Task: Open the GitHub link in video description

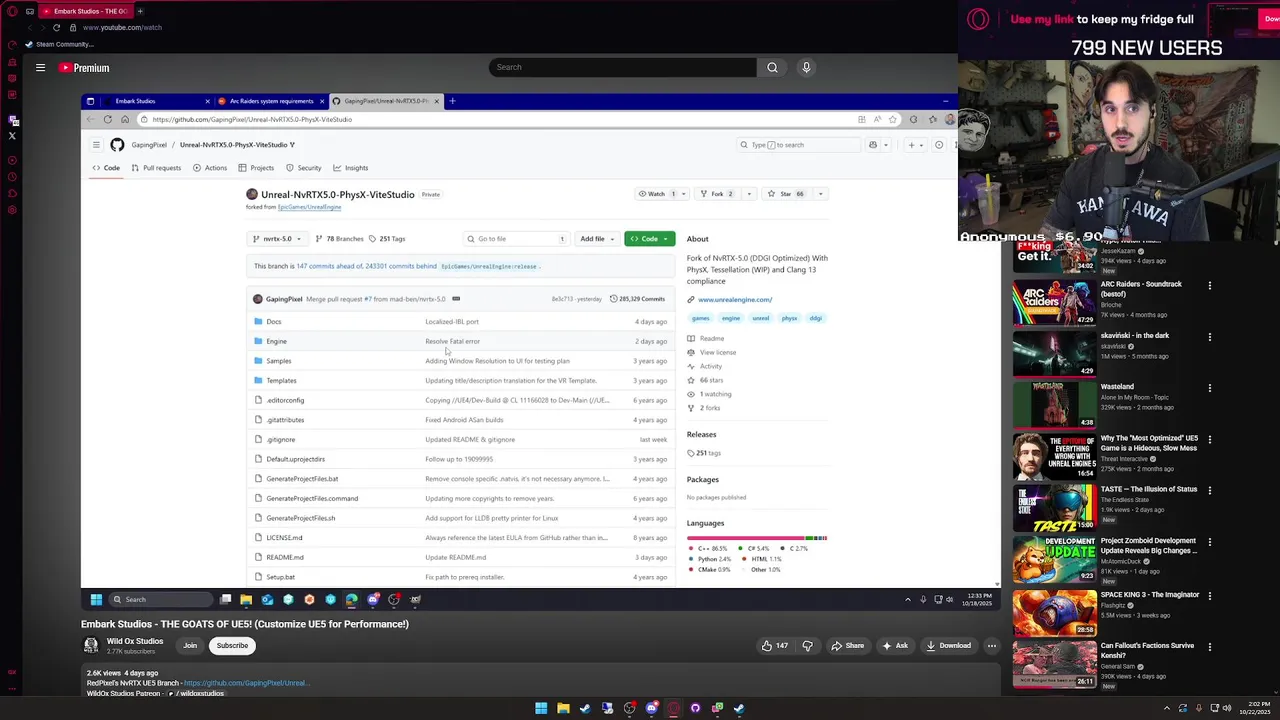Action: tap(246, 683)
